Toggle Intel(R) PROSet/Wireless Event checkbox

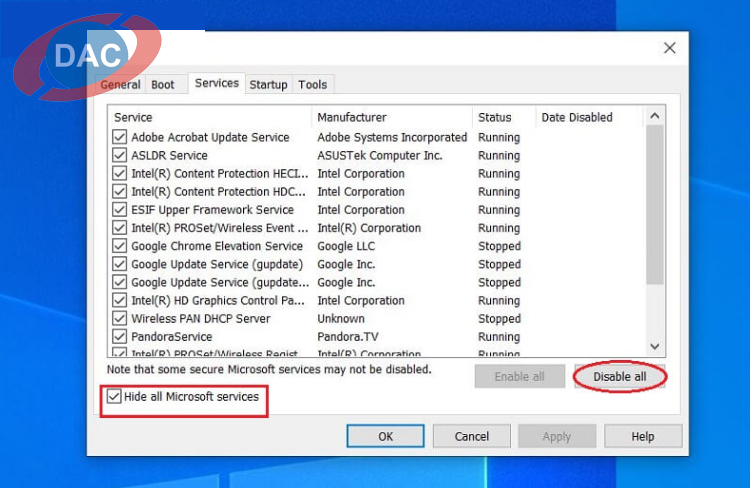pyautogui.click(x=120, y=228)
